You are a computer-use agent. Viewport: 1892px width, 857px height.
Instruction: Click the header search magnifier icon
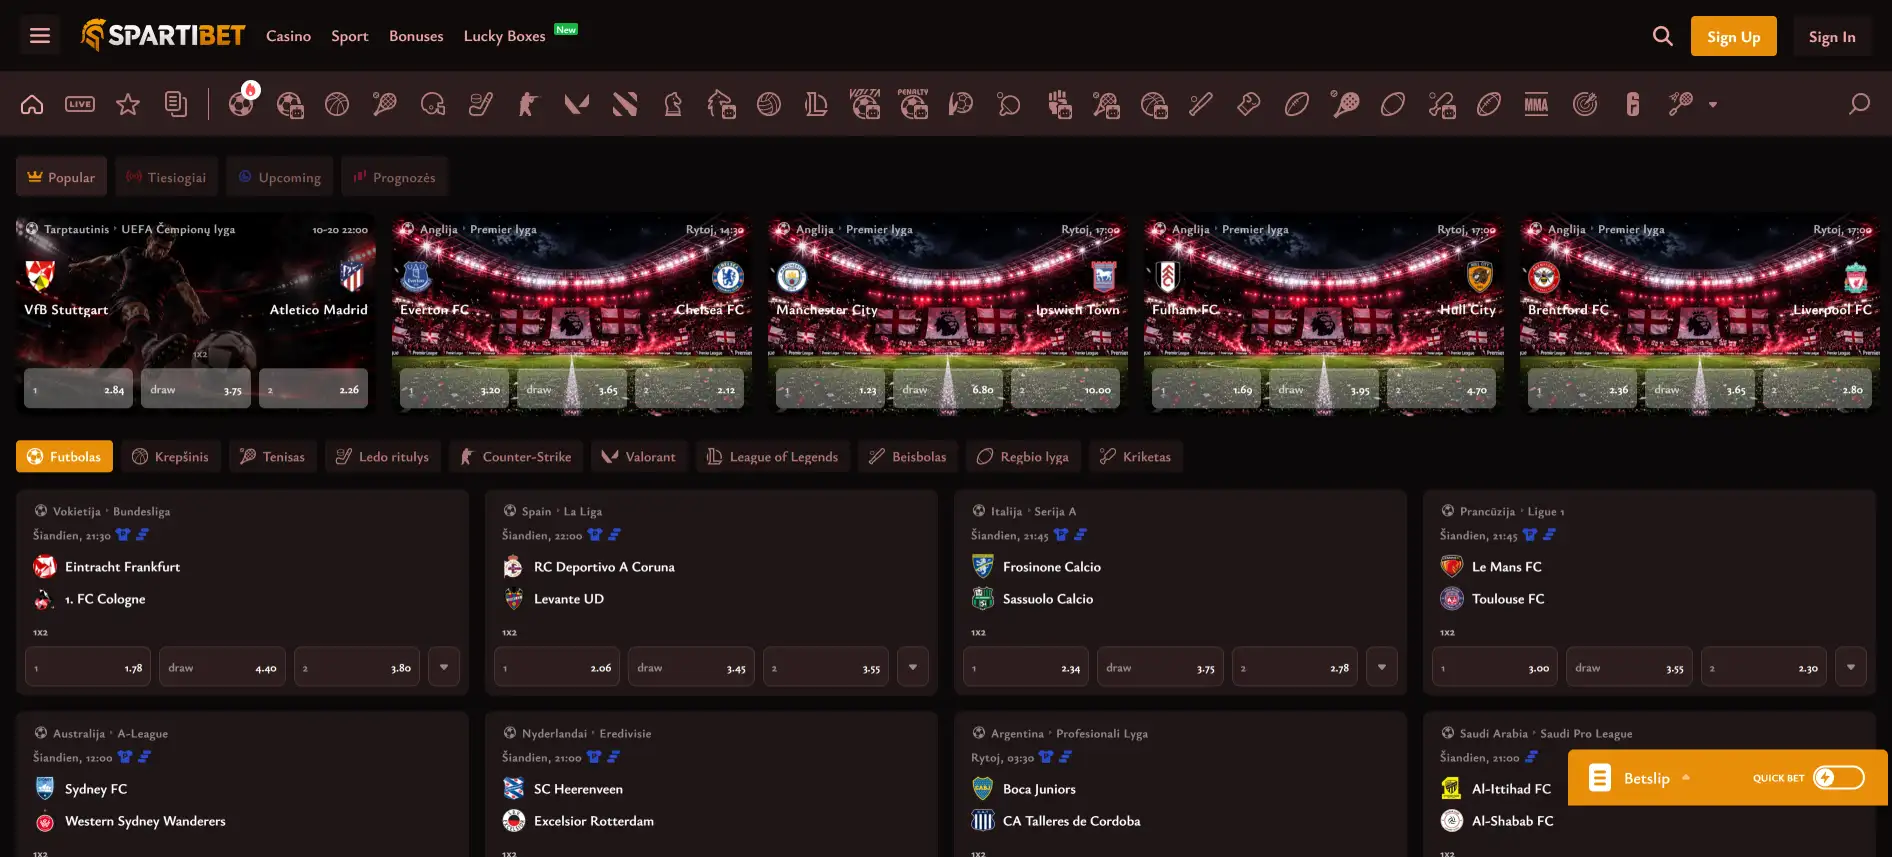(x=1662, y=36)
